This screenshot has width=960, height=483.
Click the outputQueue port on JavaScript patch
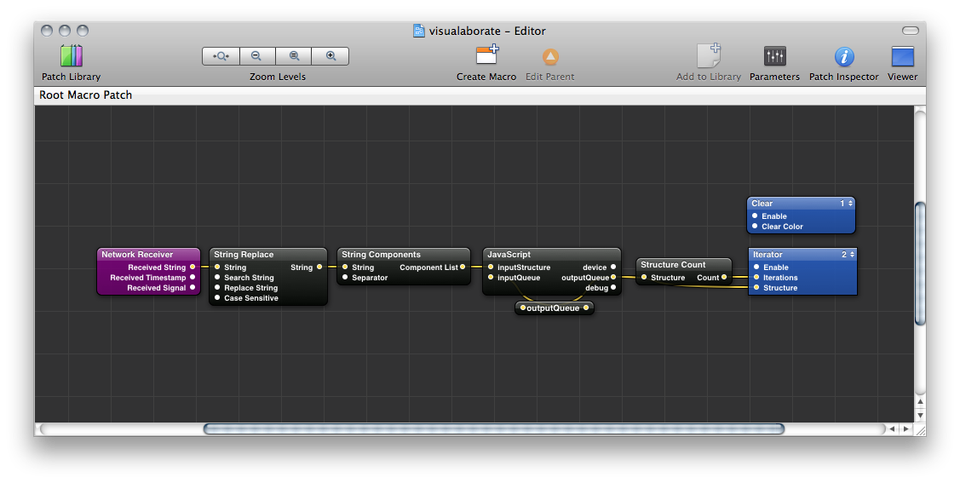(613, 277)
